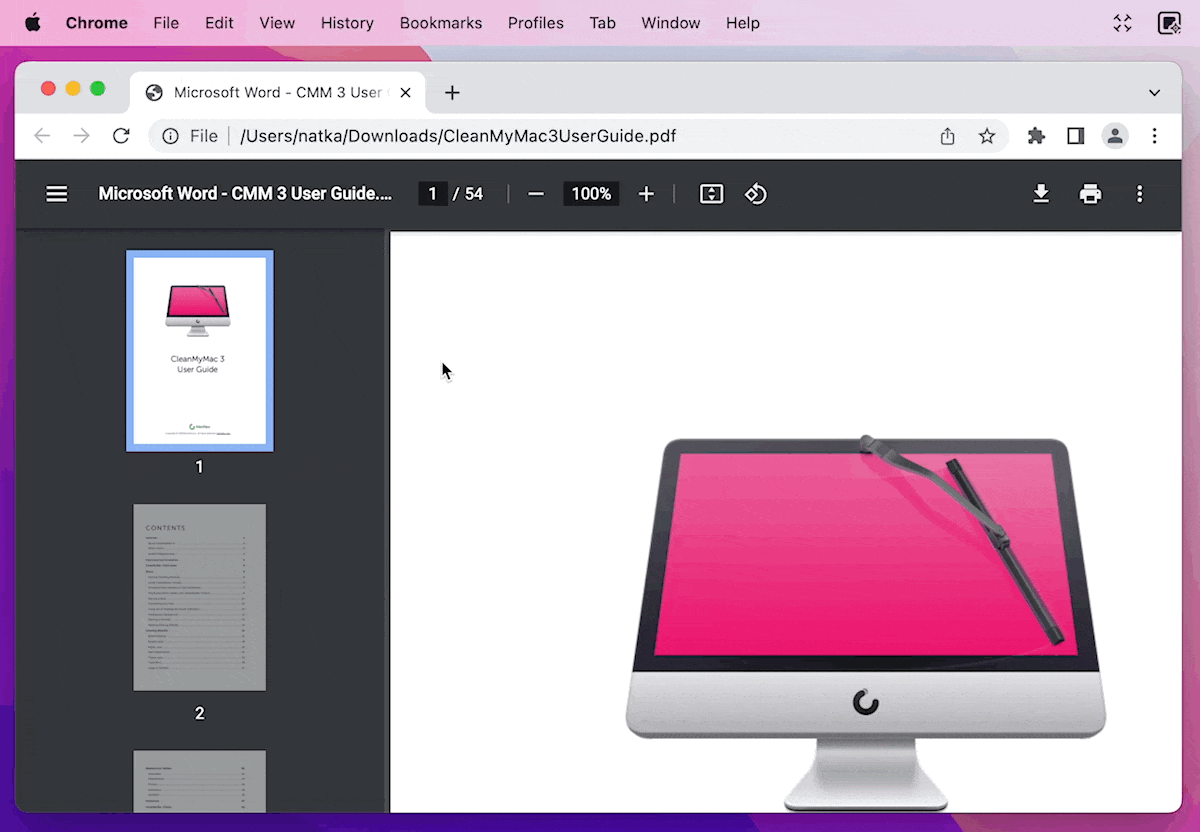Zoom out with the minus icon
Screen dimensions: 1200x832
coord(536,194)
